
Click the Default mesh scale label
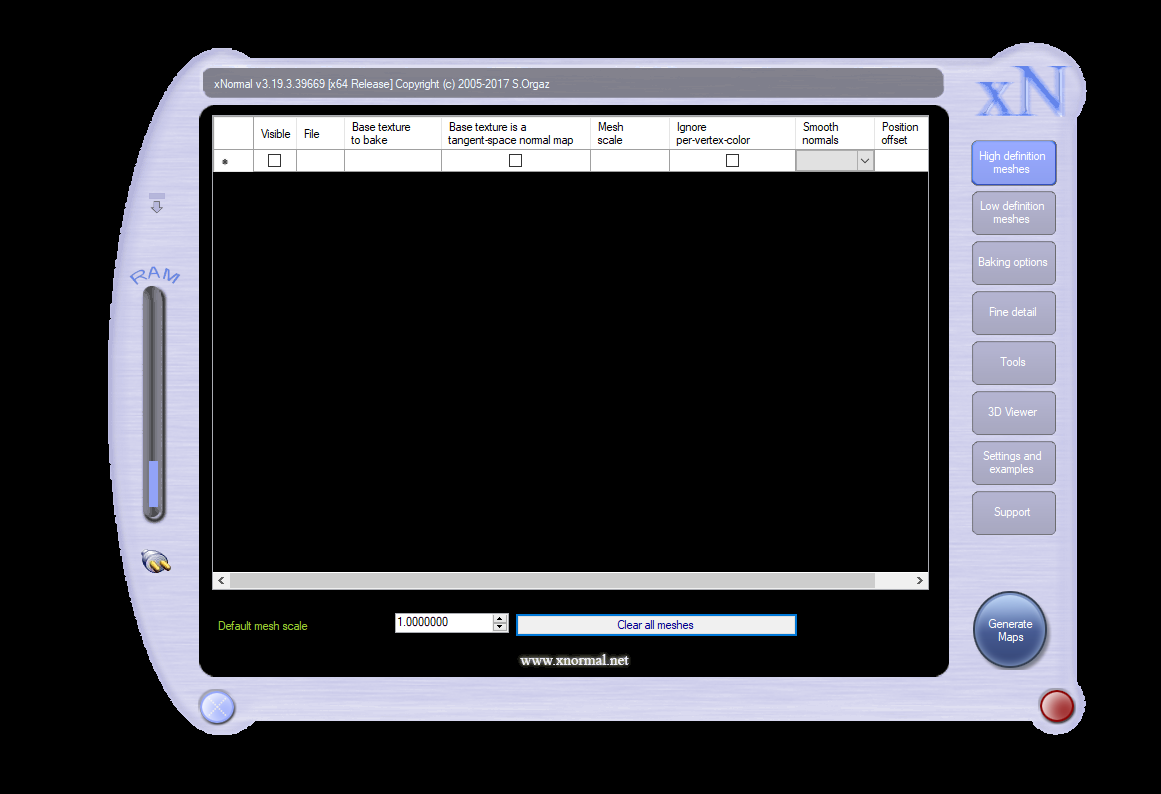[262, 626]
